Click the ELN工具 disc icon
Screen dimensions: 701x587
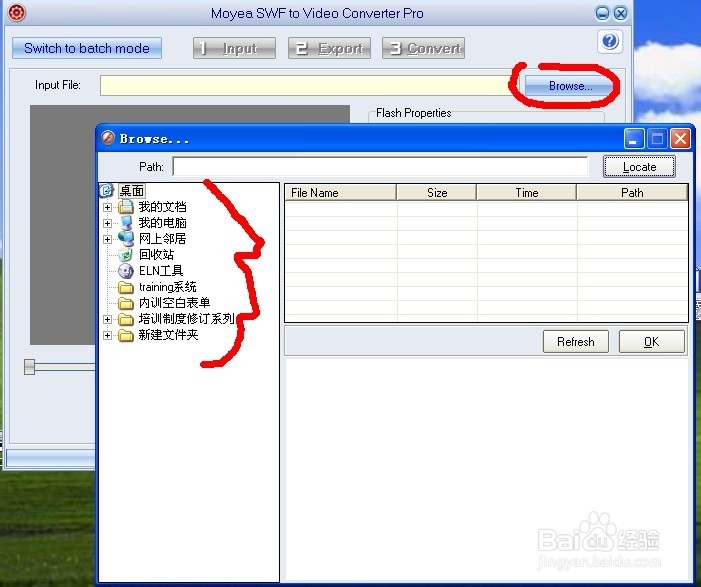pos(126,271)
